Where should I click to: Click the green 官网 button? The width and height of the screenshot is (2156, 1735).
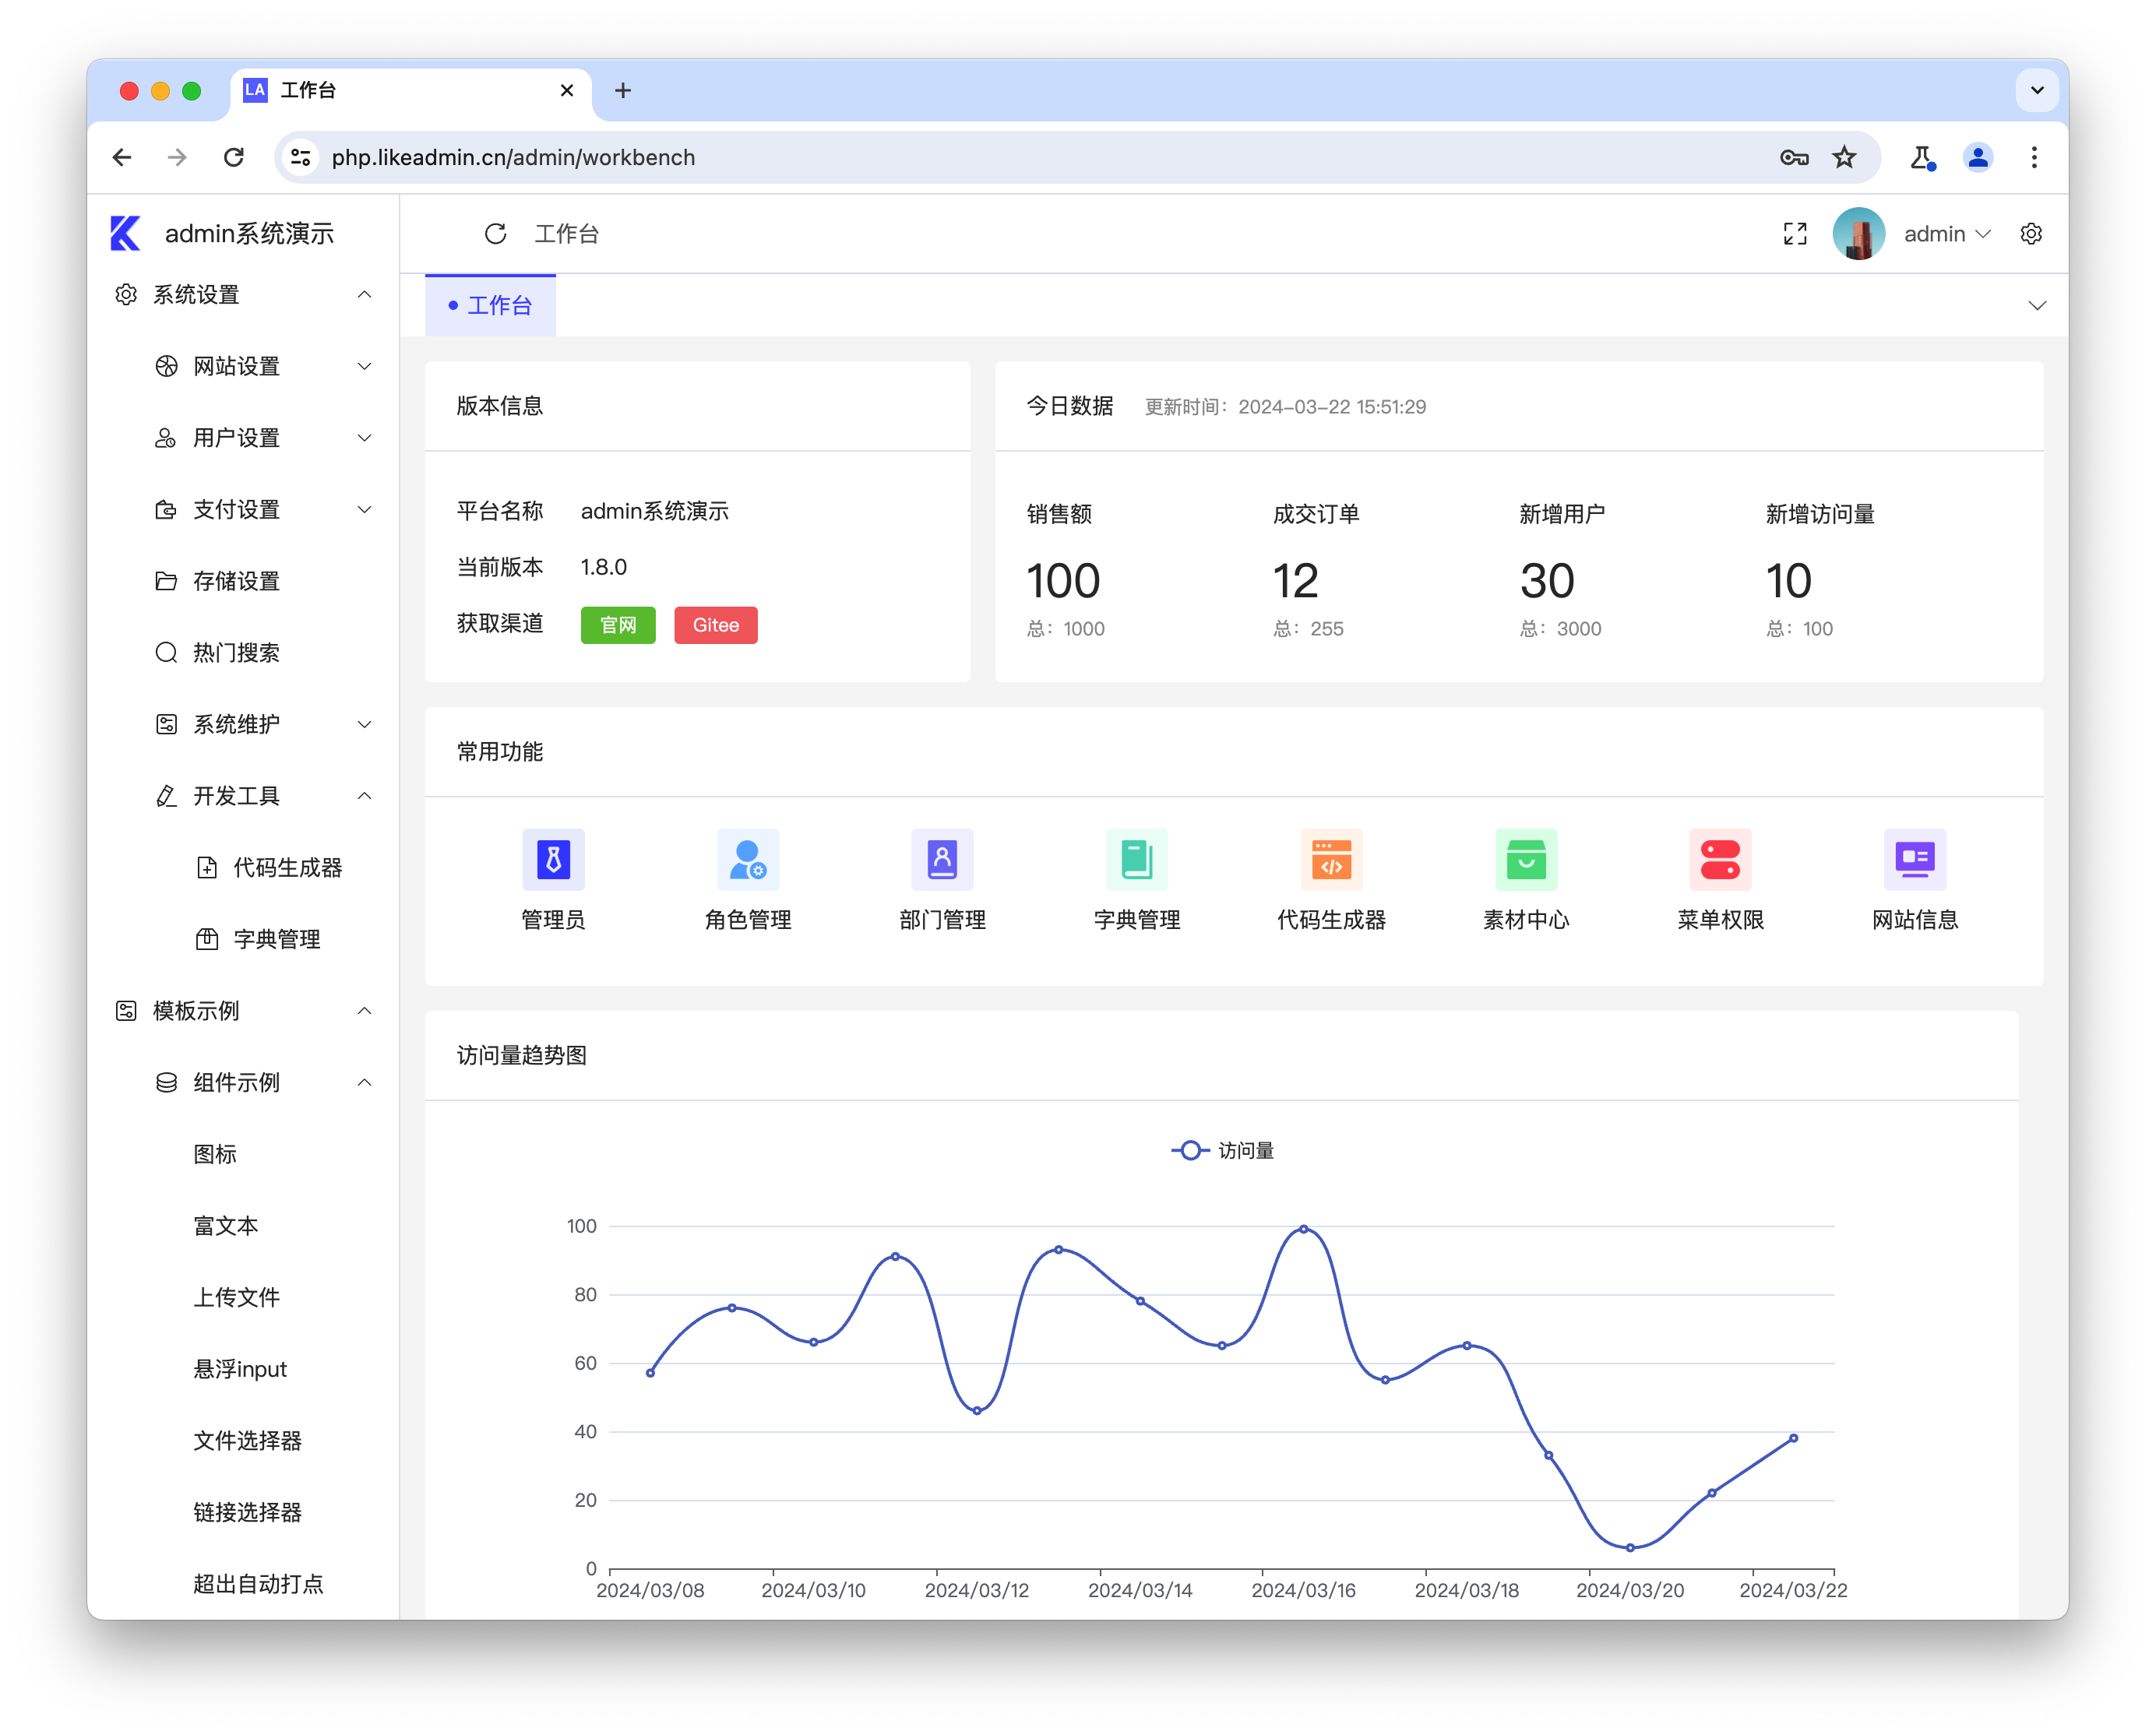pos(617,625)
